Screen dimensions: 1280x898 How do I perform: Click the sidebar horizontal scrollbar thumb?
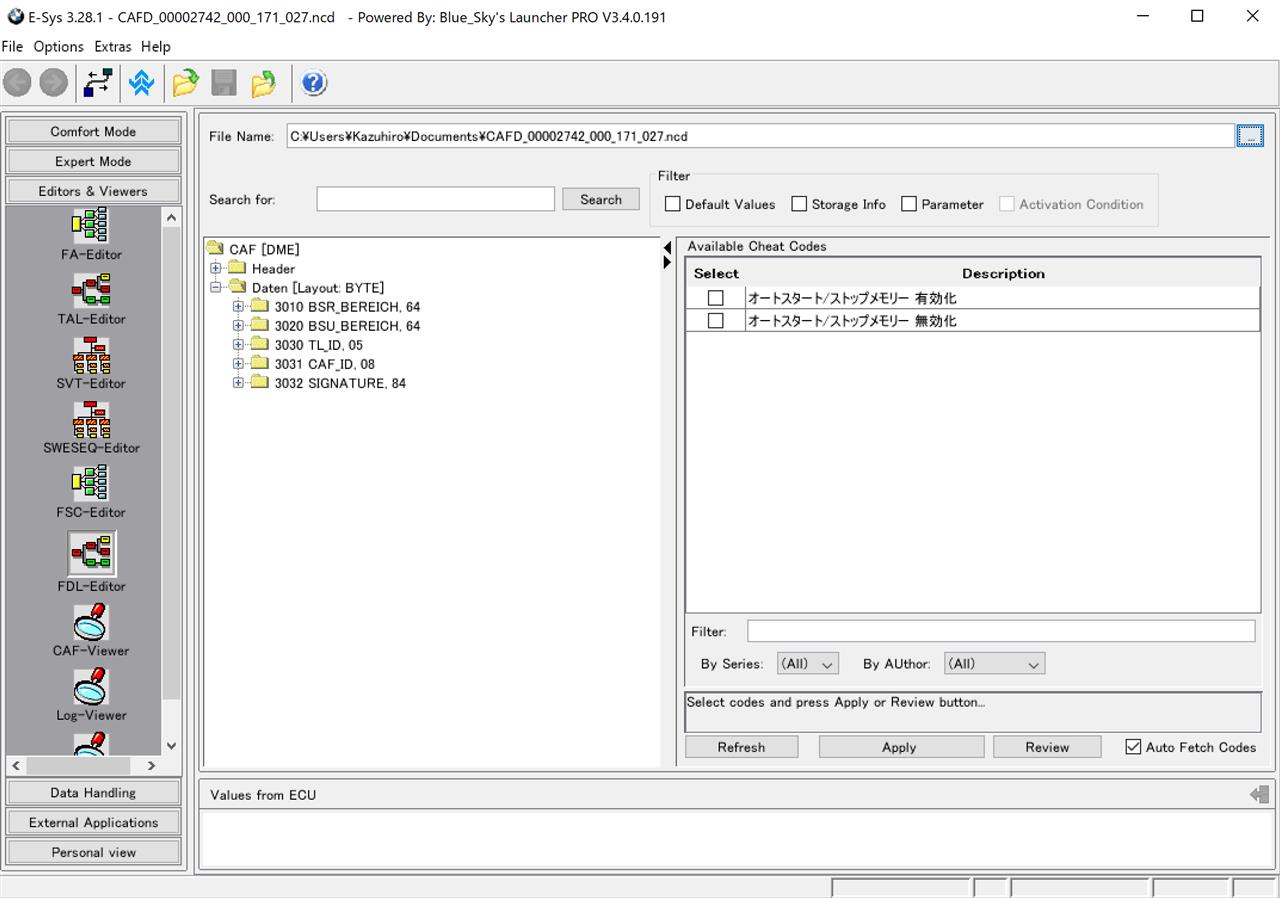coord(78,765)
